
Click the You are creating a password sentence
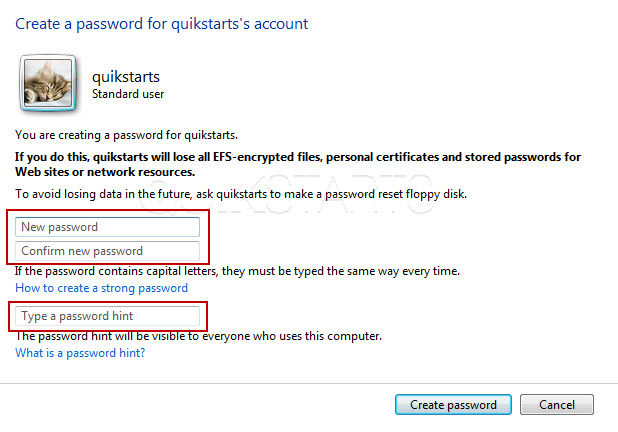pyautogui.click(x=127, y=135)
